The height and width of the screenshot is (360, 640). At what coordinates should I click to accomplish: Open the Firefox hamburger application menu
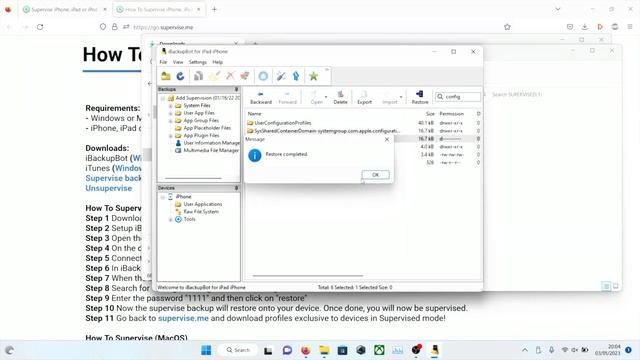coord(630,27)
